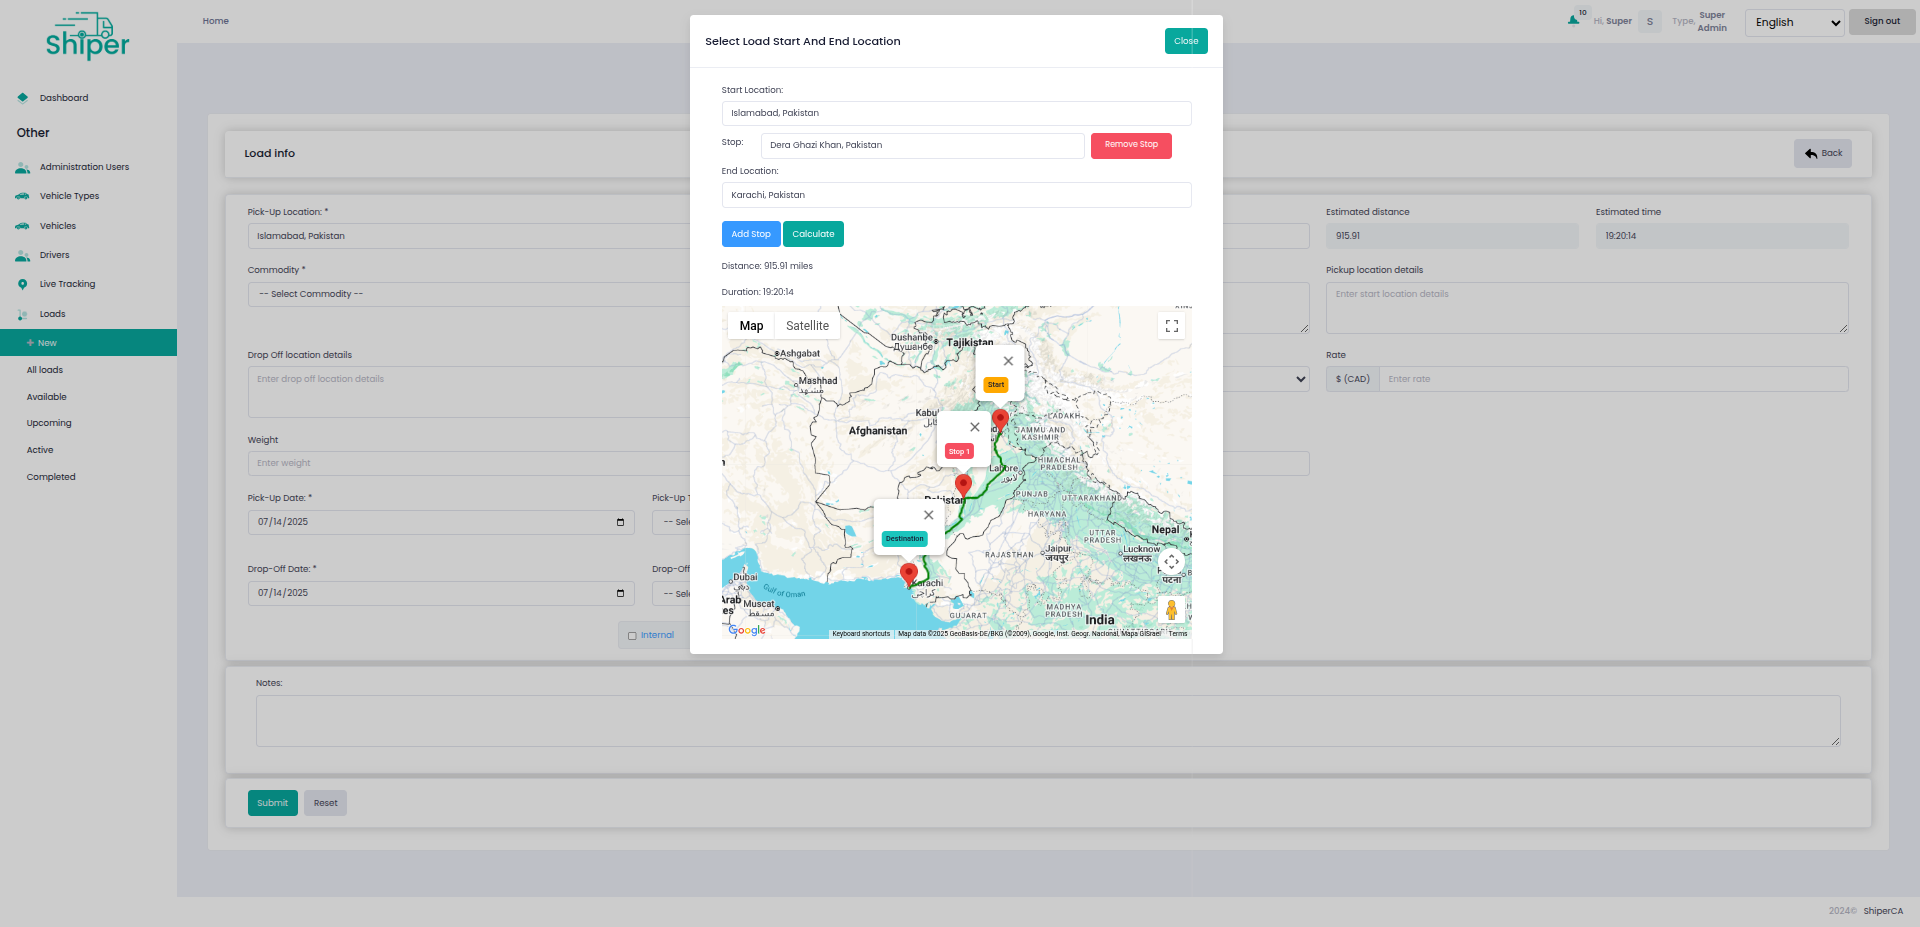
Task: Close the Start marker info popup
Action: [x=1007, y=361]
